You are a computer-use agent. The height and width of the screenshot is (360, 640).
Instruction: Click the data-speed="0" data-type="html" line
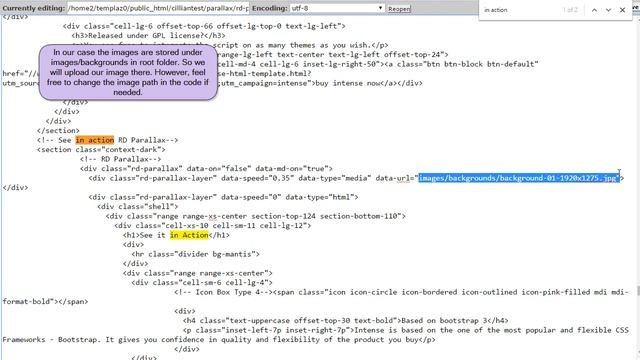pyautogui.click(x=223, y=197)
